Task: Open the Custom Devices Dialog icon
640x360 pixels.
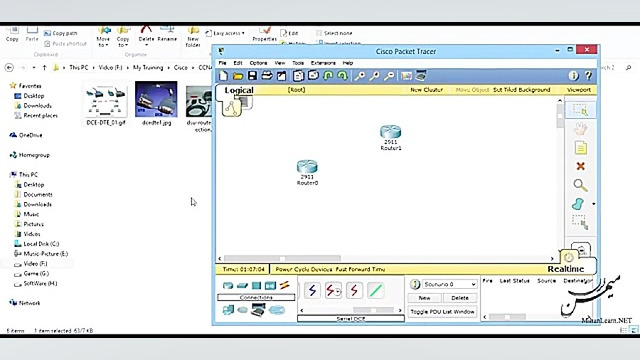Action: 421,76
